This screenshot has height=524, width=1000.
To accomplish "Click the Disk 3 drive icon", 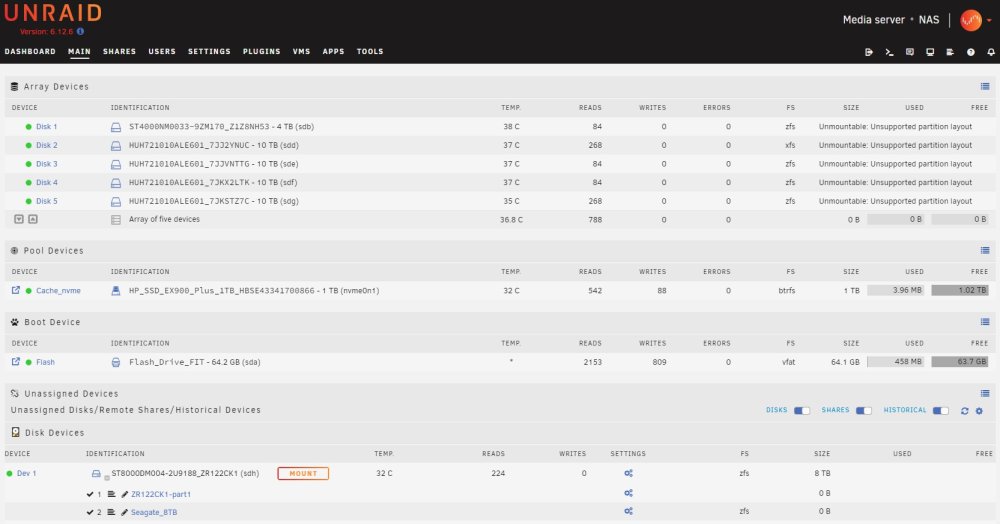I will 116,164.
